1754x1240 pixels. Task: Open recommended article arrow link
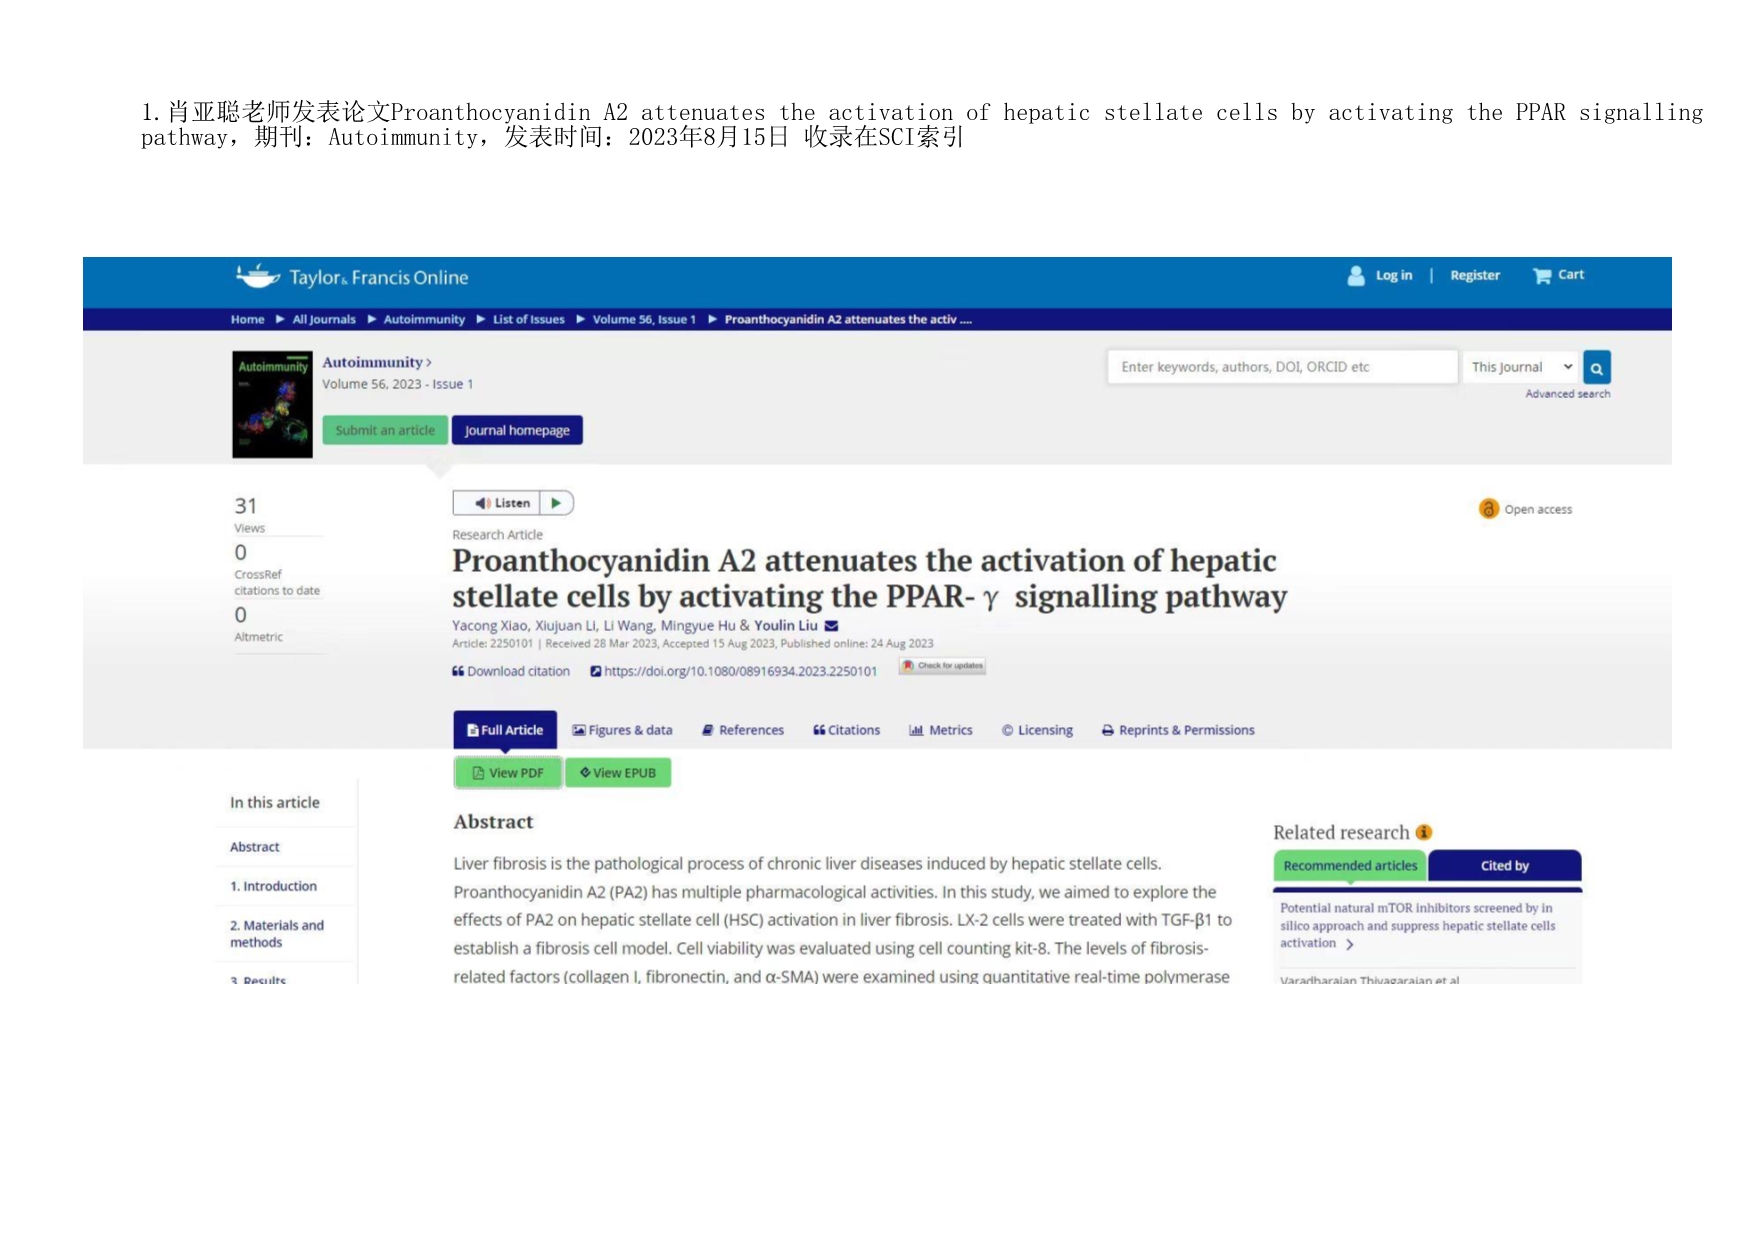point(1350,944)
